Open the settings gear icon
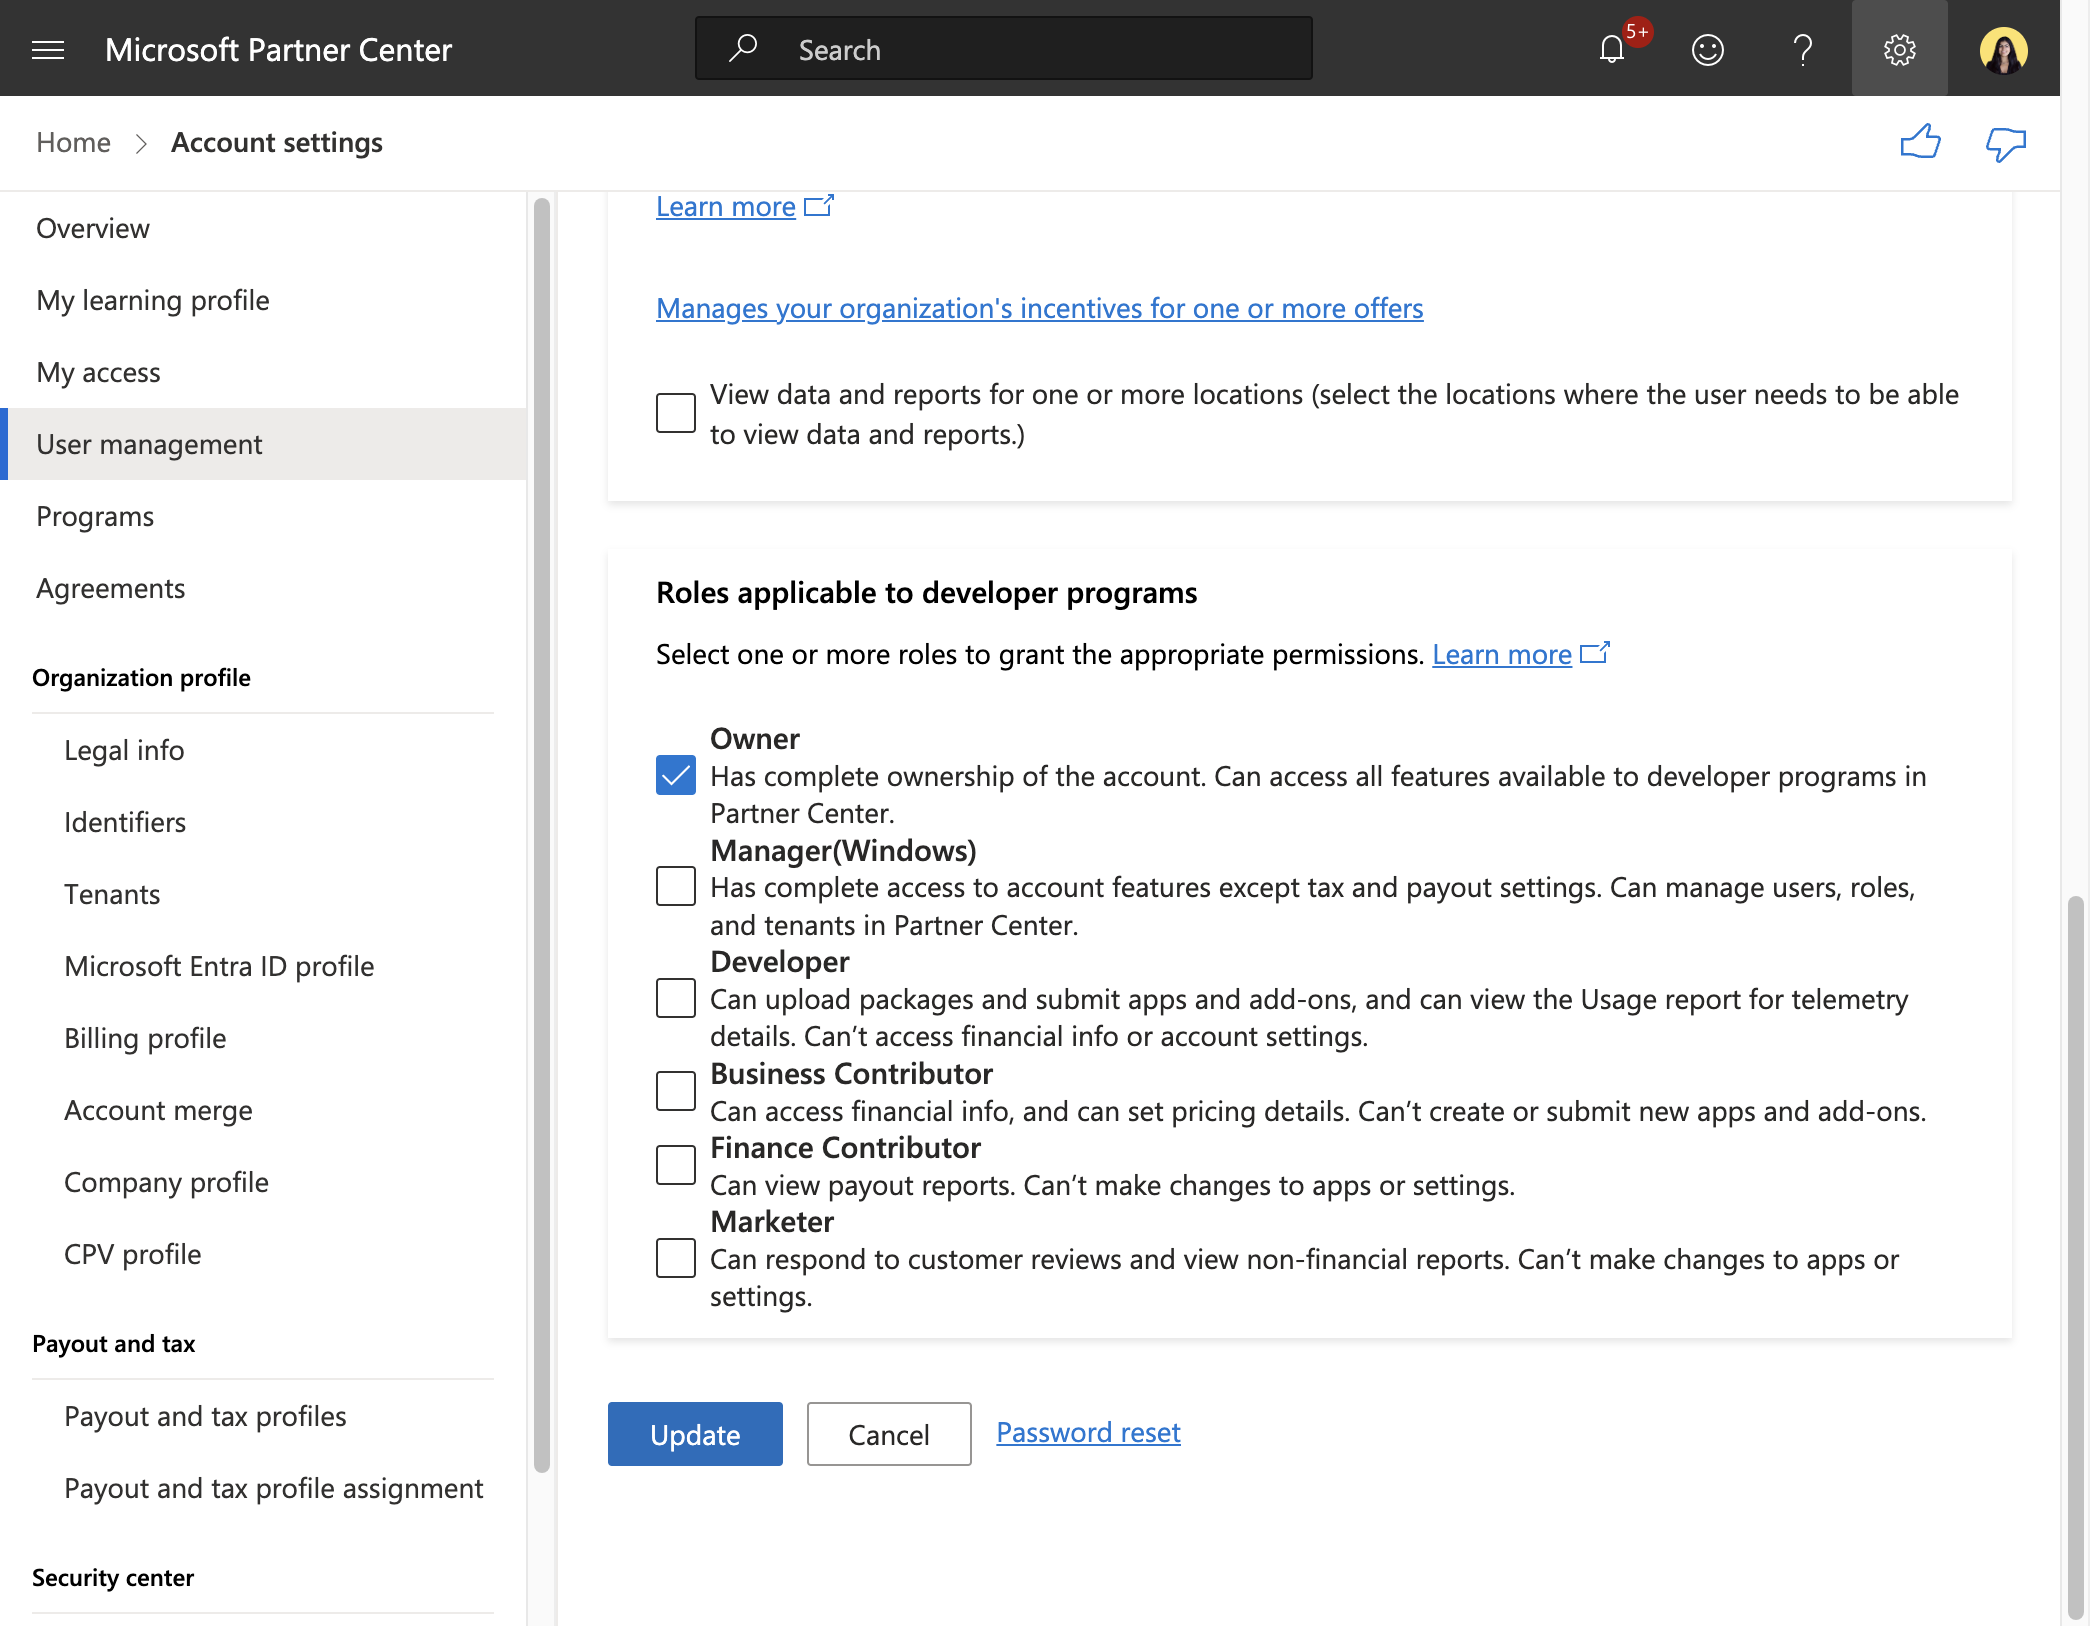2090x1626 pixels. 1899,49
